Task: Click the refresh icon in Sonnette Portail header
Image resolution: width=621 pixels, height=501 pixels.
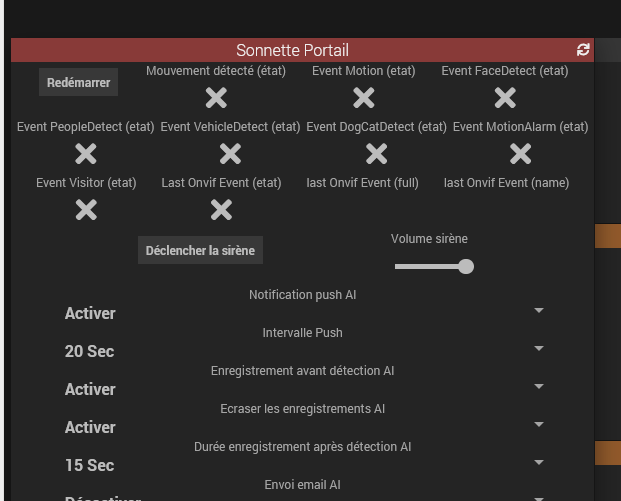Action: click(584, 50)
